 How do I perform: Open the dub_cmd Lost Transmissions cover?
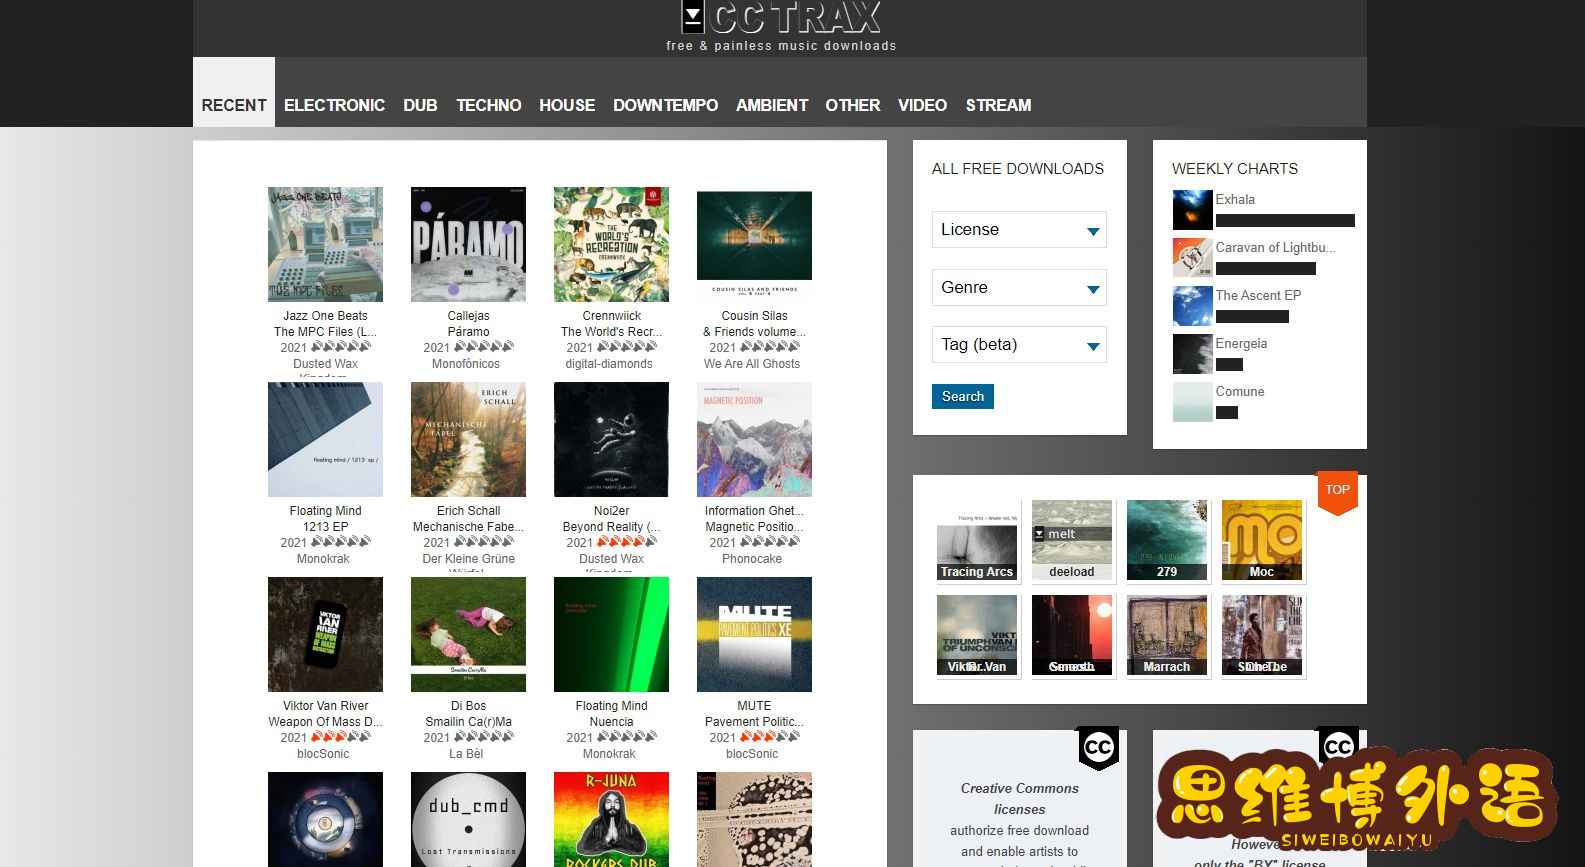[468, 819]
